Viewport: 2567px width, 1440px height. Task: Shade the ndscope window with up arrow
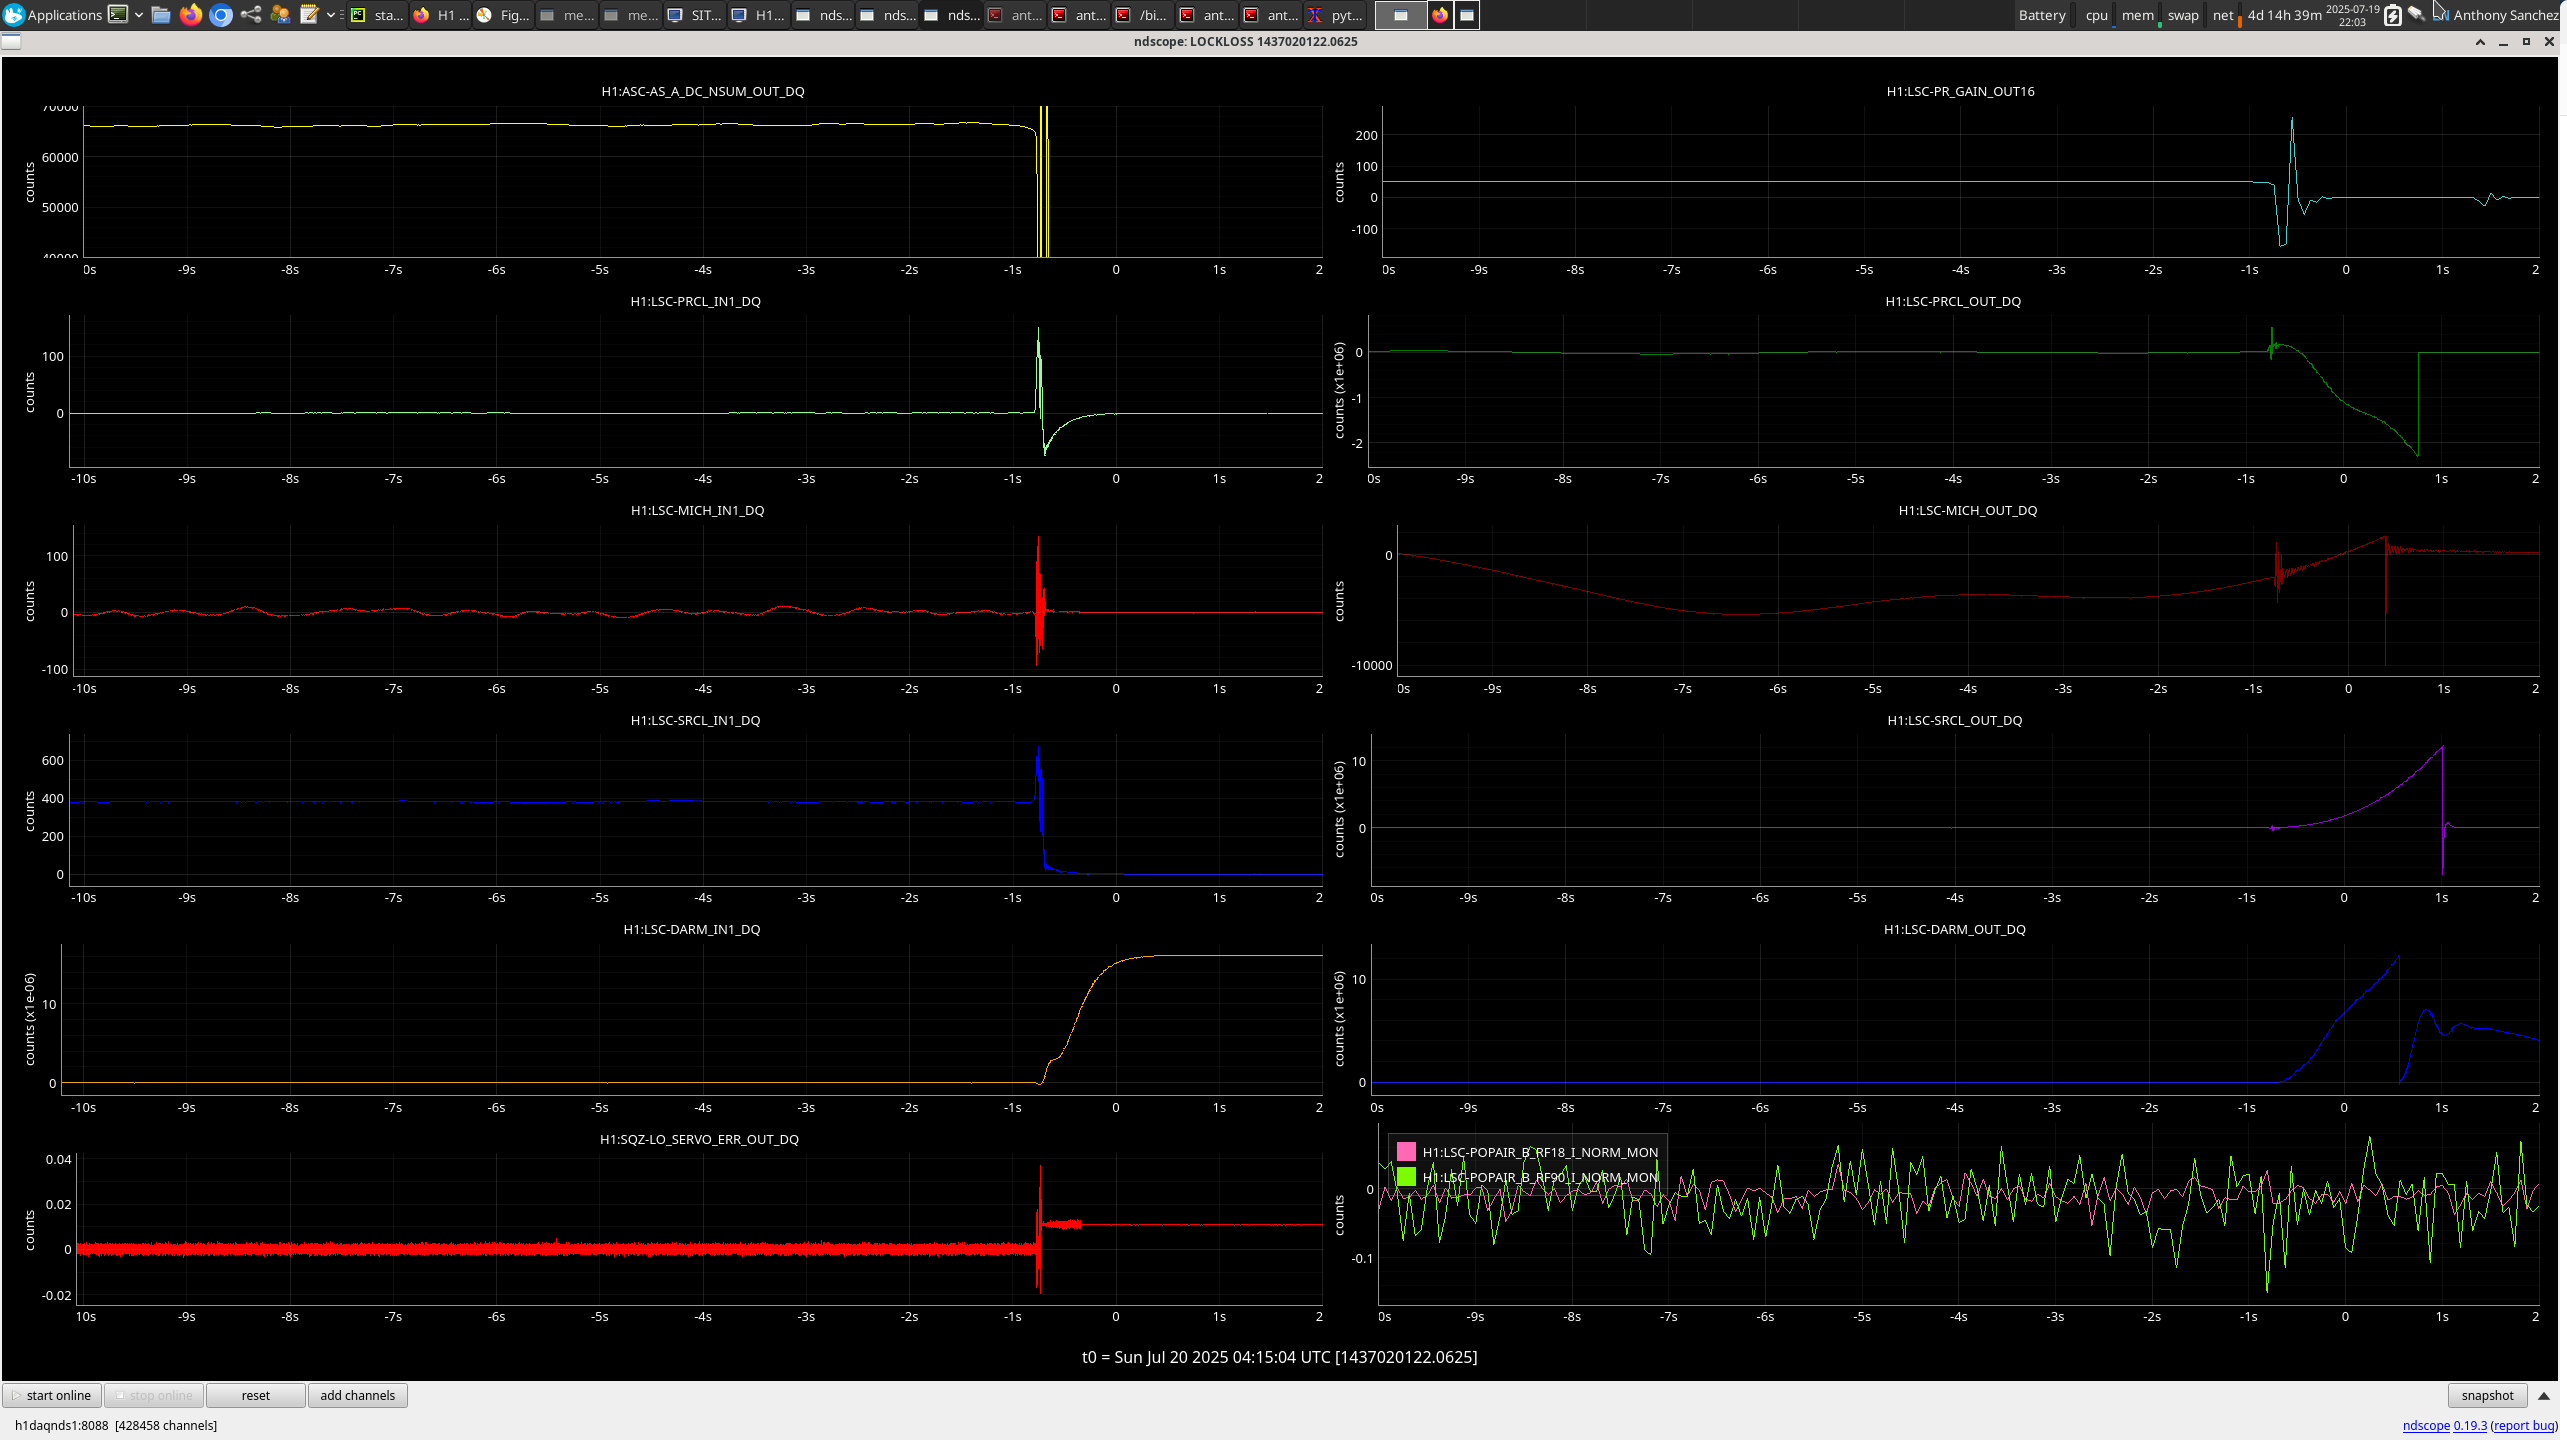tap(2480, 42)
